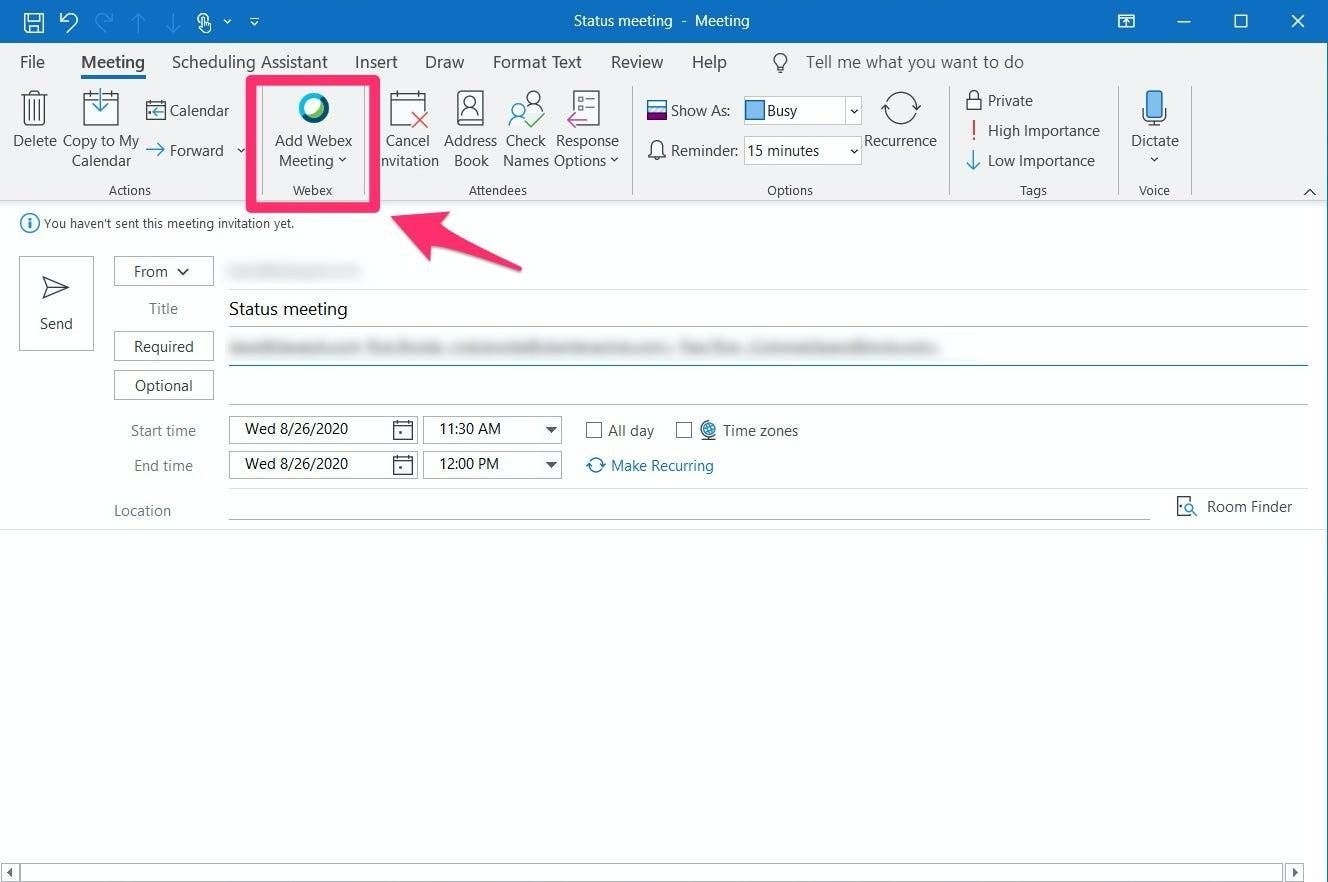The width and height of the screenshot is (1328, 882).
Task: Expand the Forward dropdown arrow
Action: [x=241, y=151]
